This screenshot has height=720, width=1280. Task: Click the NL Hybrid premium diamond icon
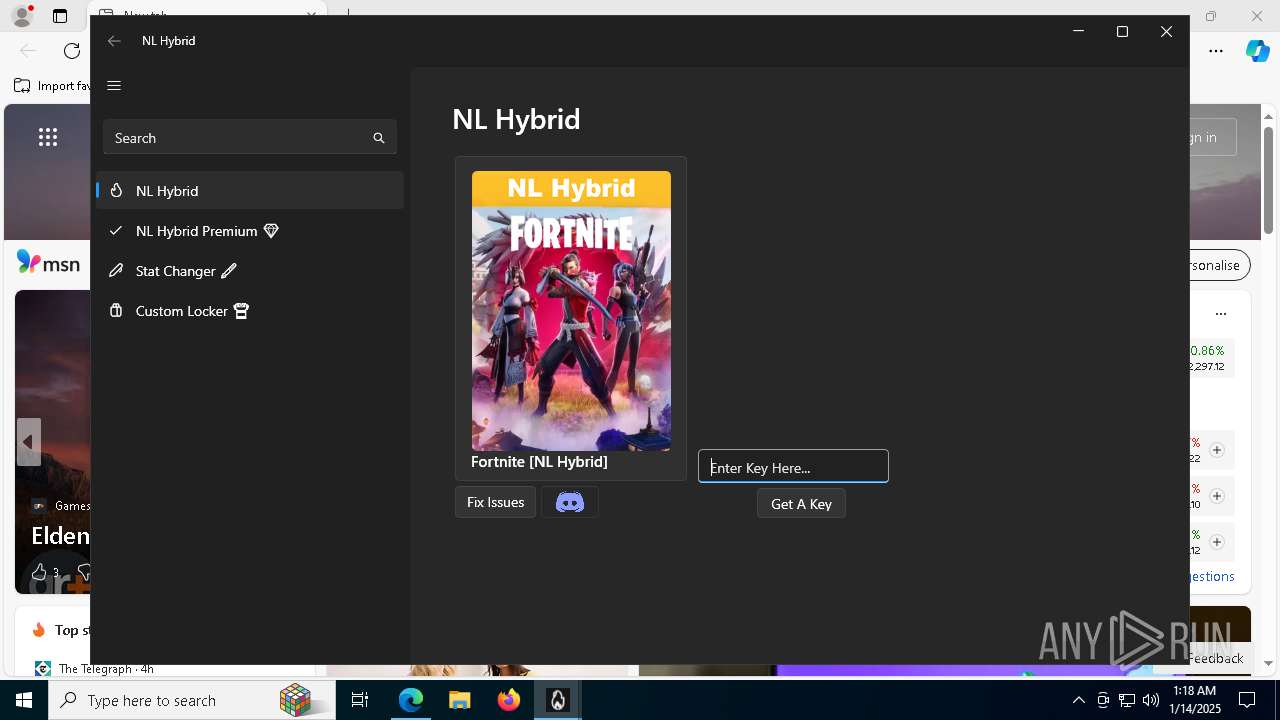coord(271,231)
